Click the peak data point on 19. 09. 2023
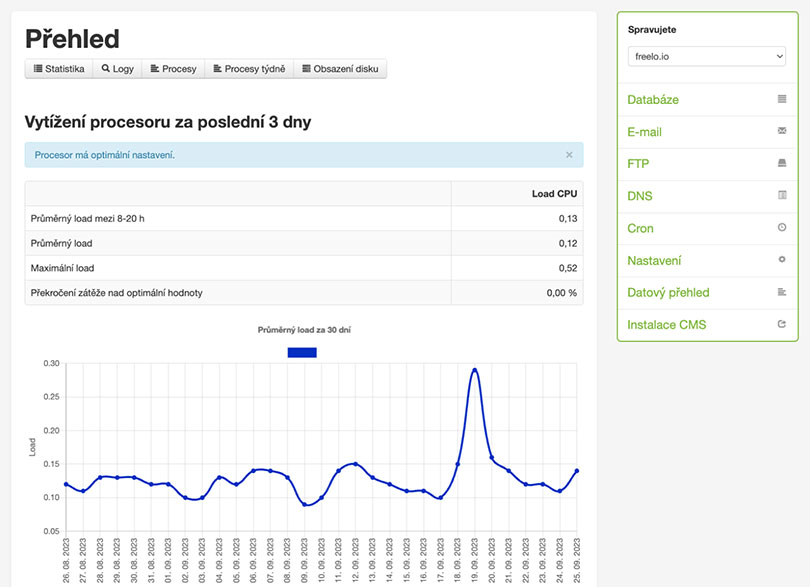Screen dimensions: 810x587 pos(475,370)
